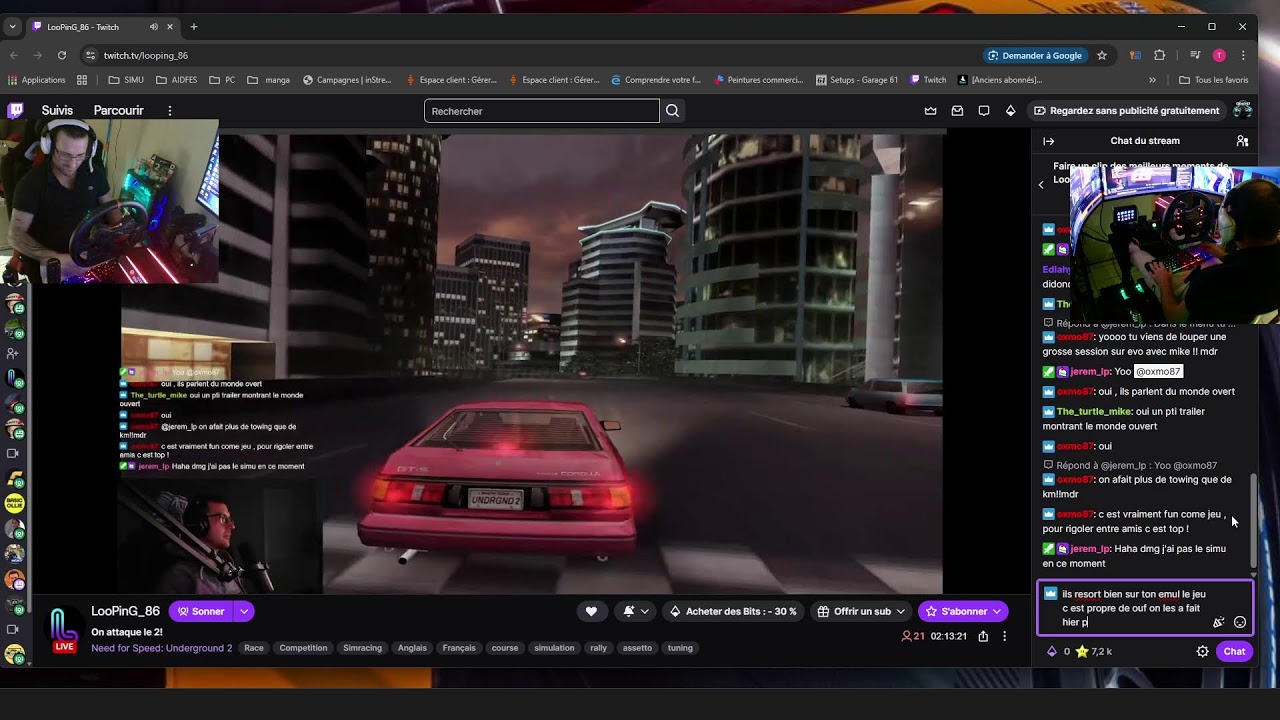Open Tous les favoris folder
1280x720 pixels.
pos(1213,80)
